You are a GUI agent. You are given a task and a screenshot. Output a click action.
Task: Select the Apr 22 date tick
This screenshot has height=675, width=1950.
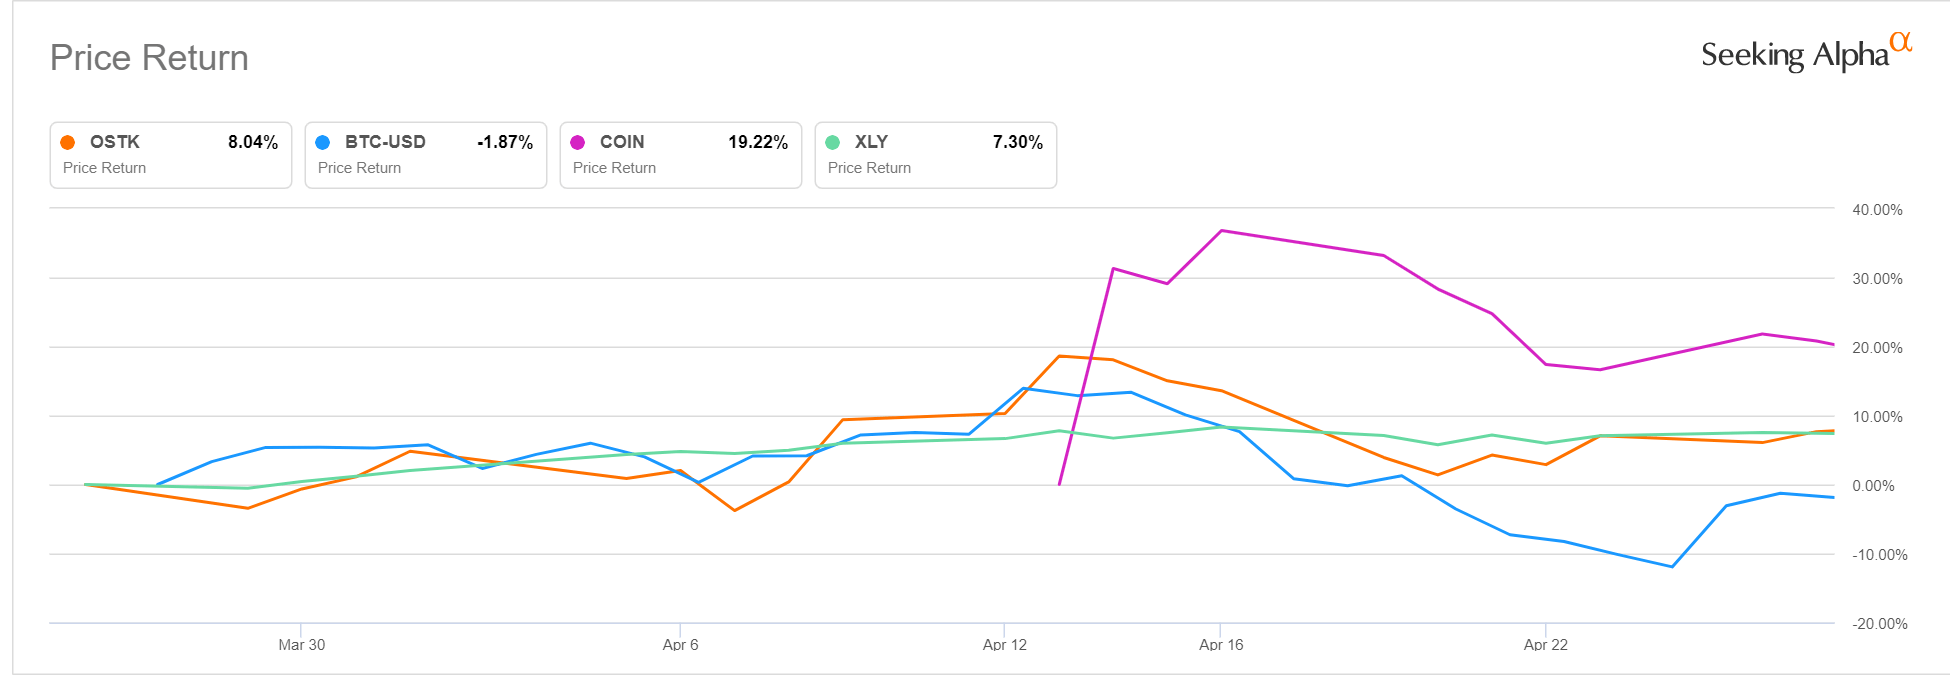pos(1545,645)
